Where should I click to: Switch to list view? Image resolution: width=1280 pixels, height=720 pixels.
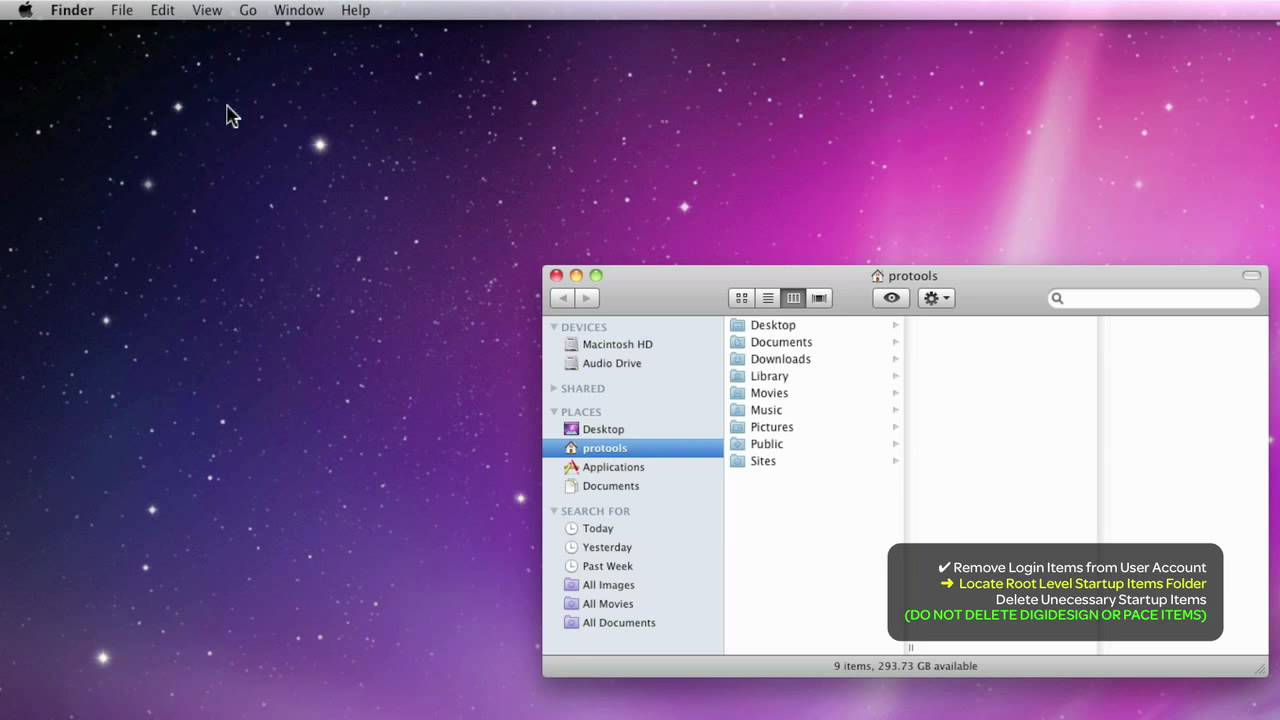point(768,298)
